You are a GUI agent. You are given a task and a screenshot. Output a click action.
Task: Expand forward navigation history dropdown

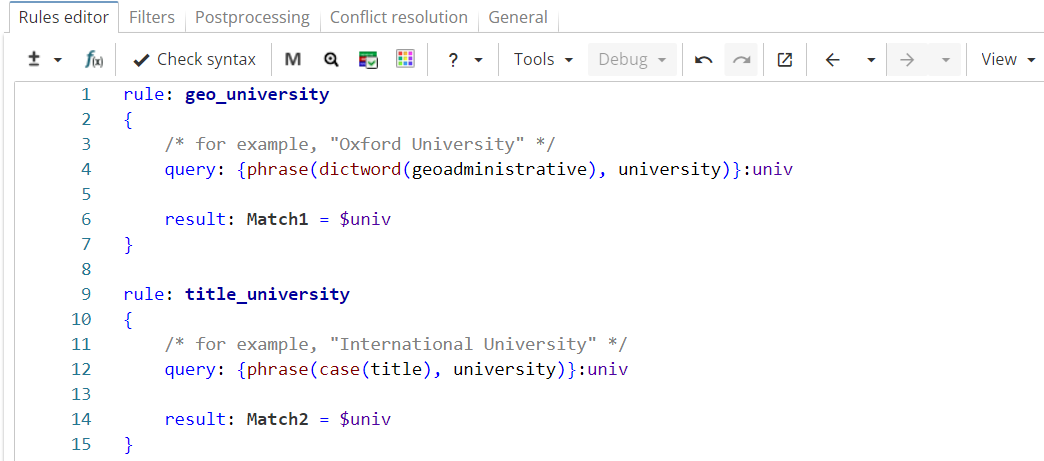945,60
